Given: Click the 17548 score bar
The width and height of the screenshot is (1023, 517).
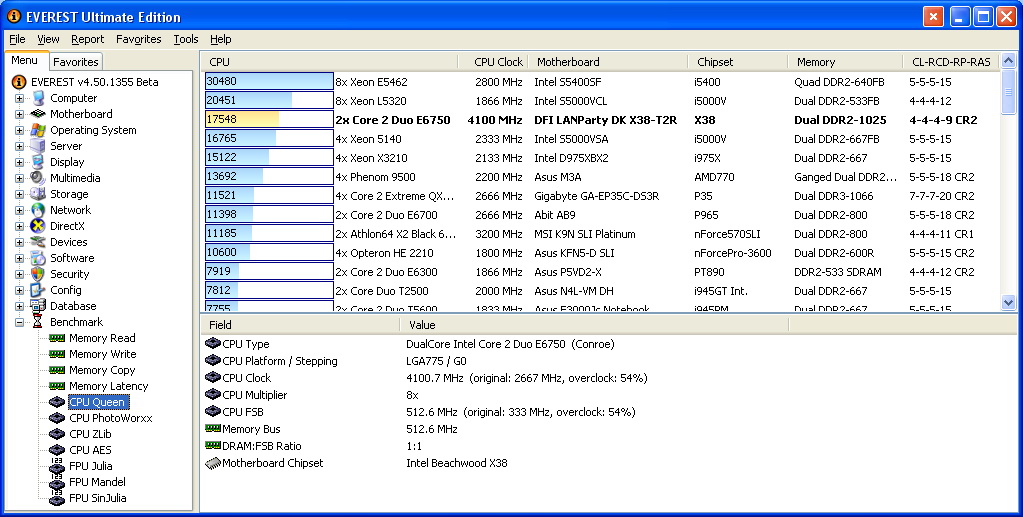Looking at the screenshot, I should [269, 119].
